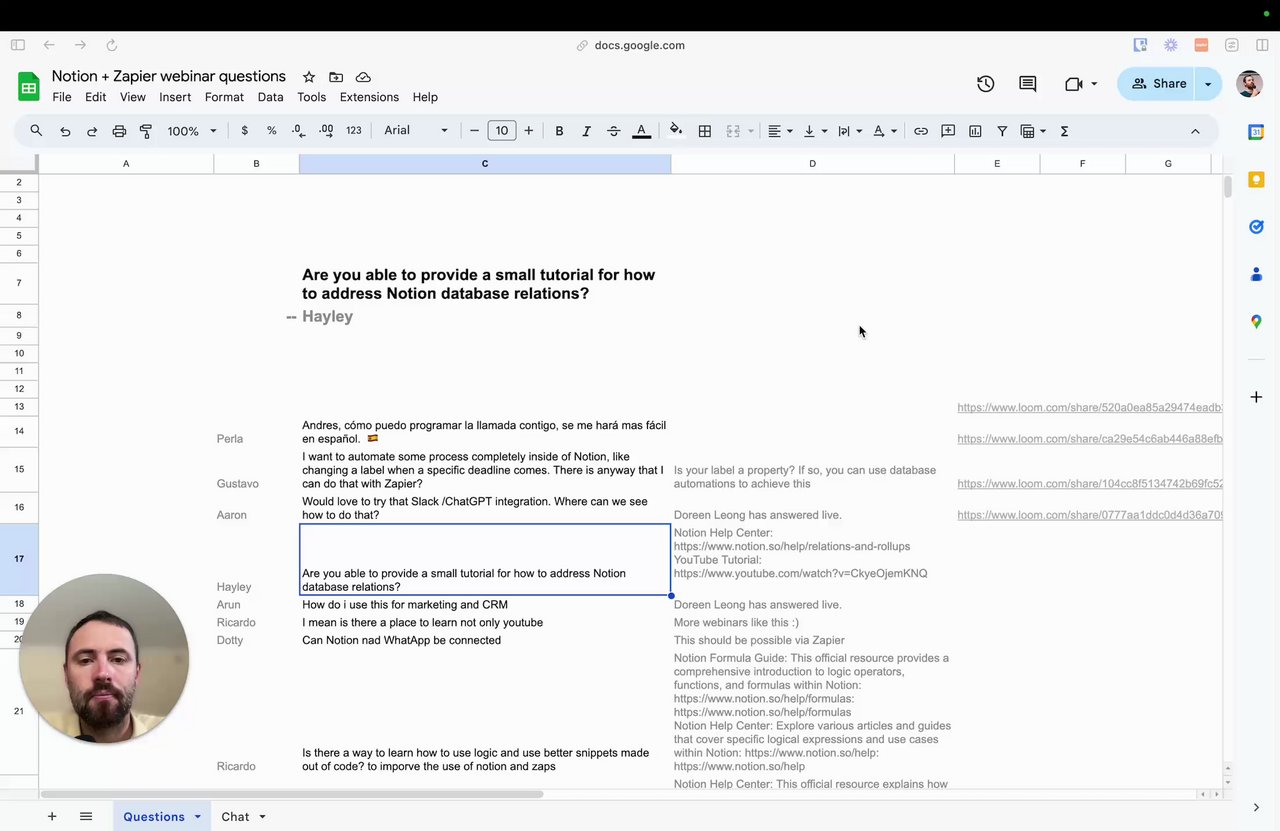Open Google Calendar side panel
This screenshot has width=1280, height=831.
coord(1256,132)
